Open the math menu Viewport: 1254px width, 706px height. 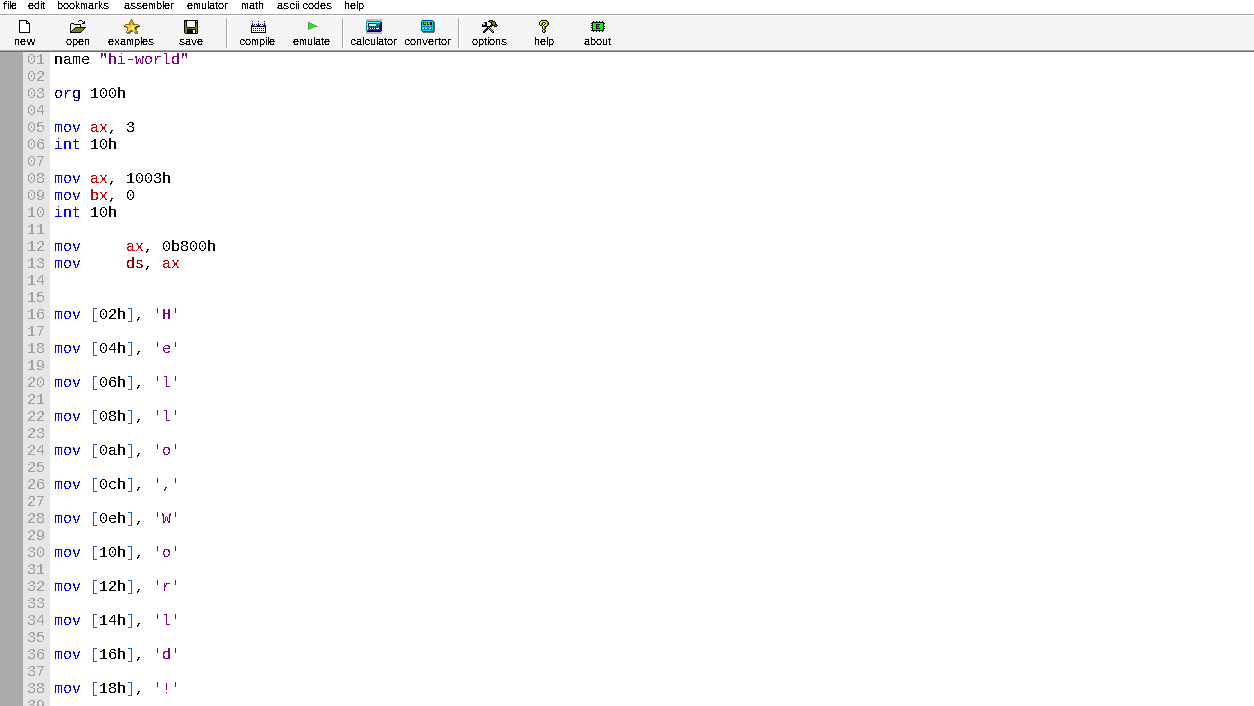tap(252, 6)
